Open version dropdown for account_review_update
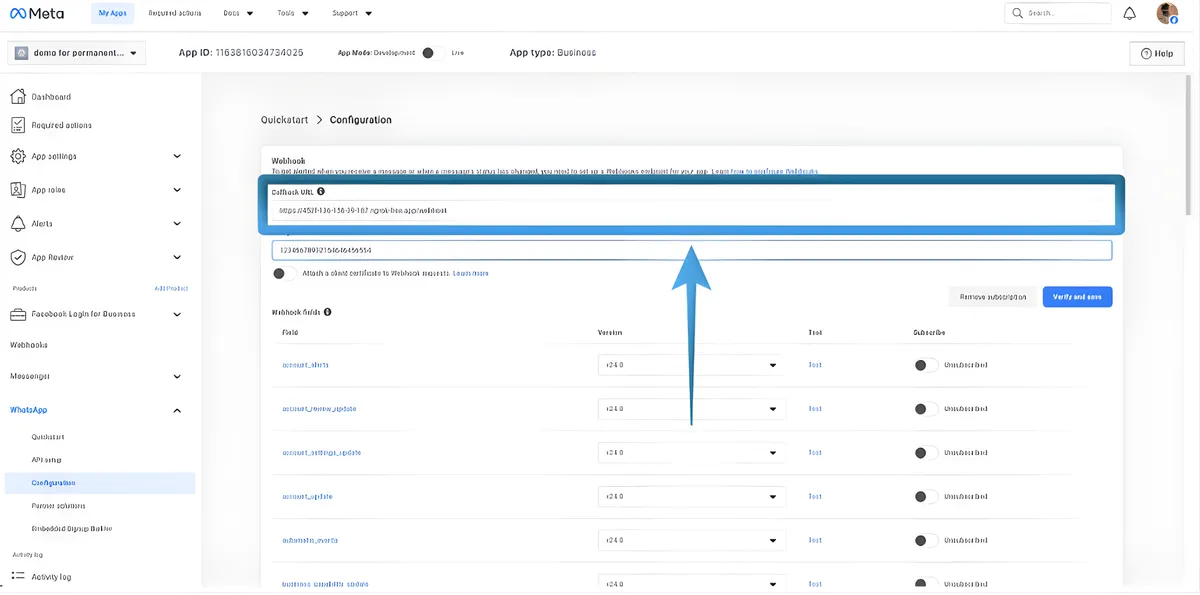The width and height of the screenshot is (1200, 595). click(x=691, y=409)
